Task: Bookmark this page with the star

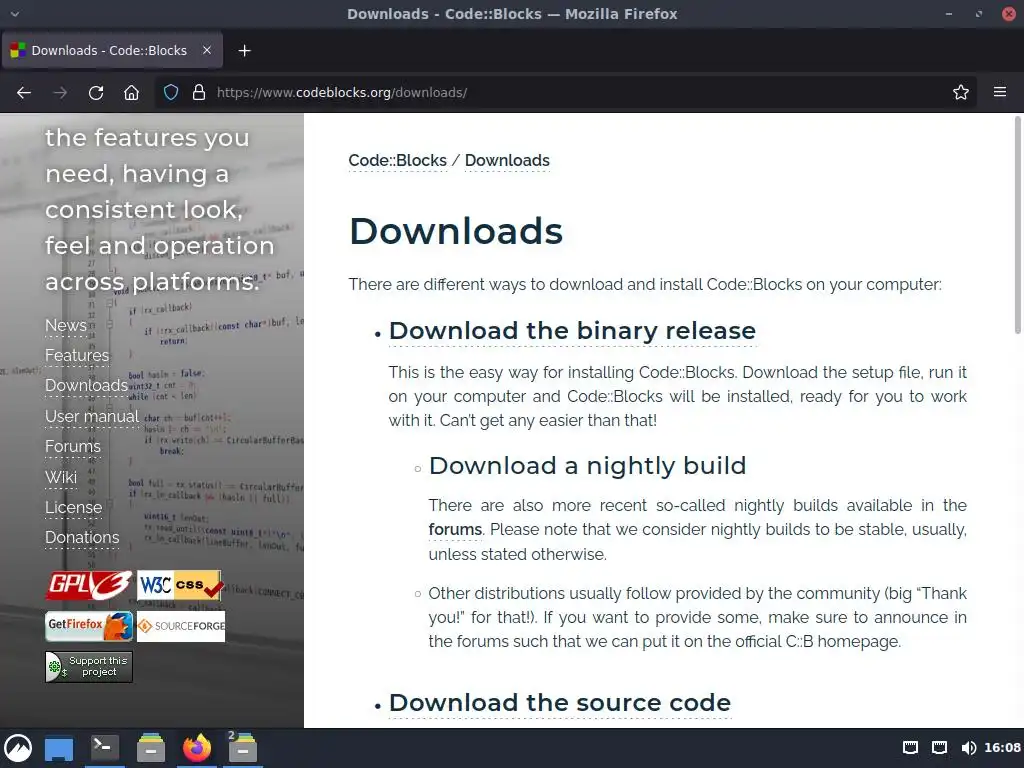Action: (x=961, y=93)
